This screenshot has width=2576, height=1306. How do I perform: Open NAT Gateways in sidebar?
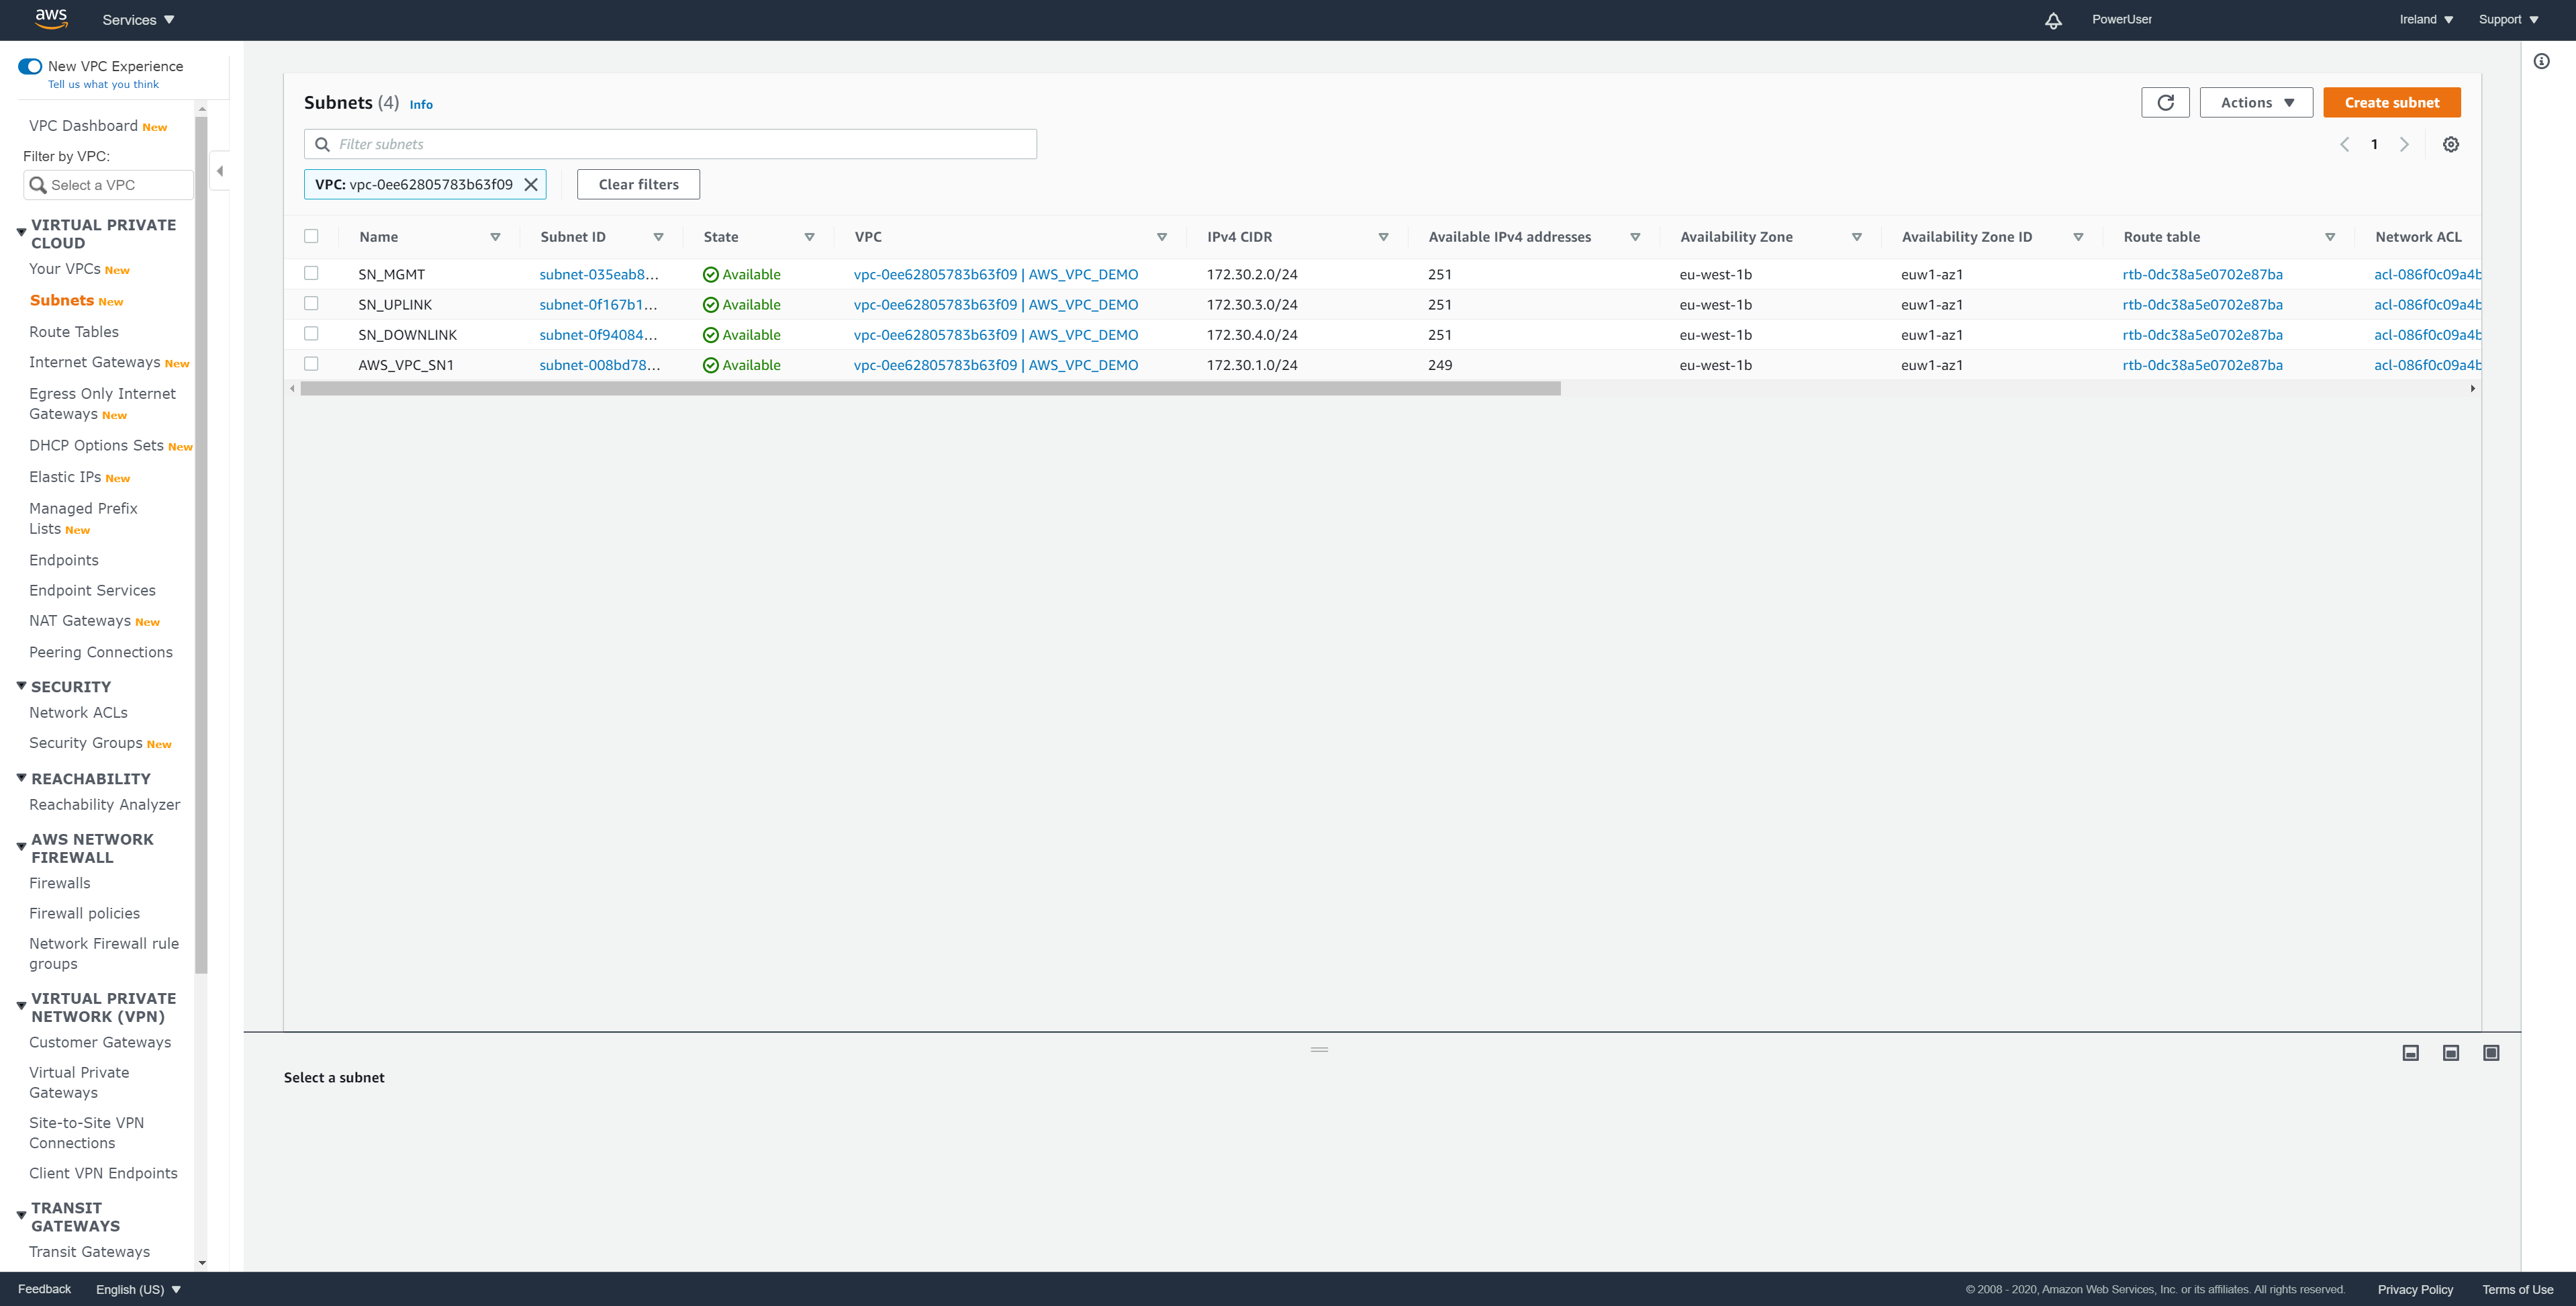(x=80, y=620)
